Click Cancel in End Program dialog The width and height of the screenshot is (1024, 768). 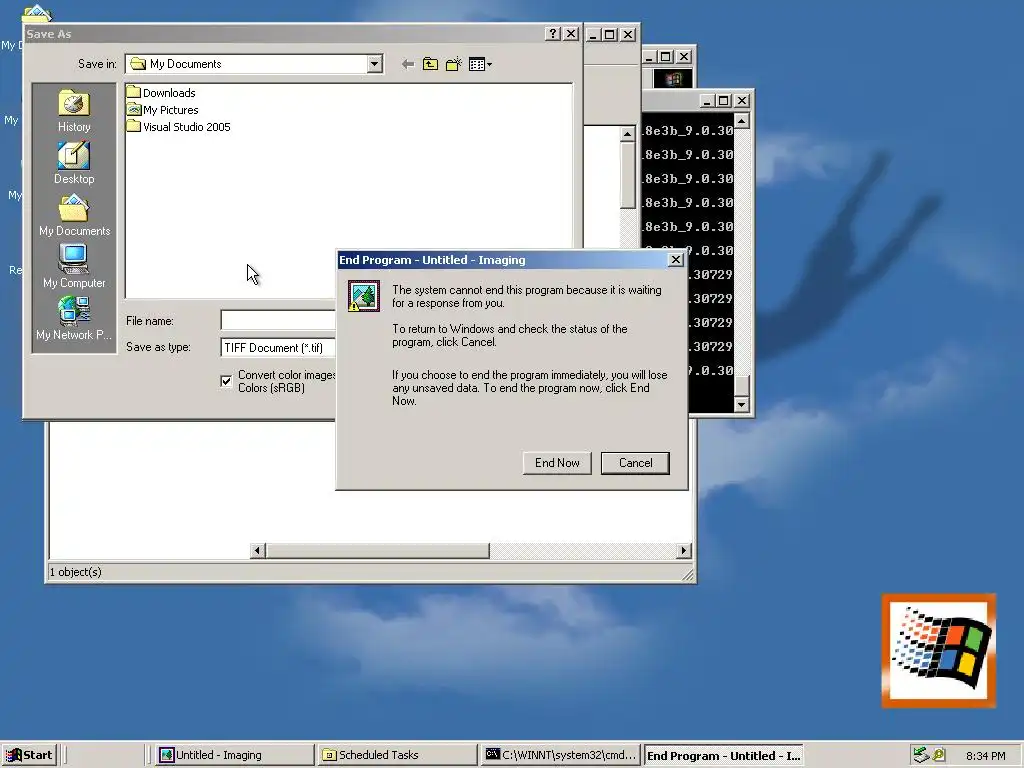tap(635, 463)
